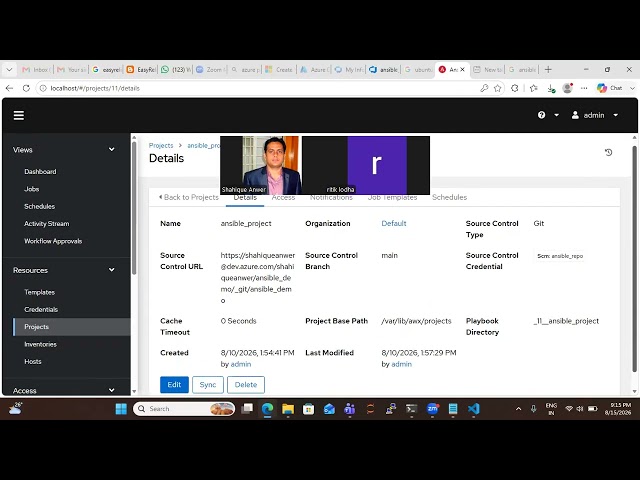
Task: Open browser downloads icon
Action: point(551,88)
